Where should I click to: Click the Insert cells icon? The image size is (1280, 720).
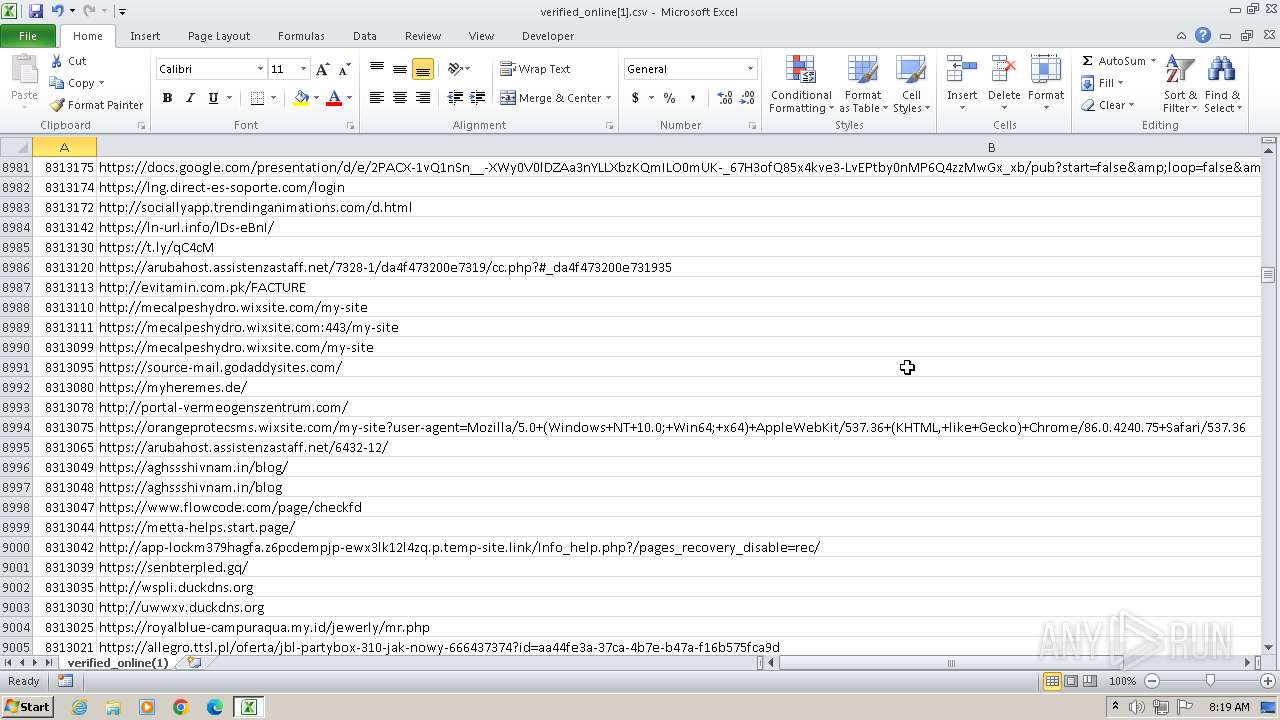coord(962,71)
